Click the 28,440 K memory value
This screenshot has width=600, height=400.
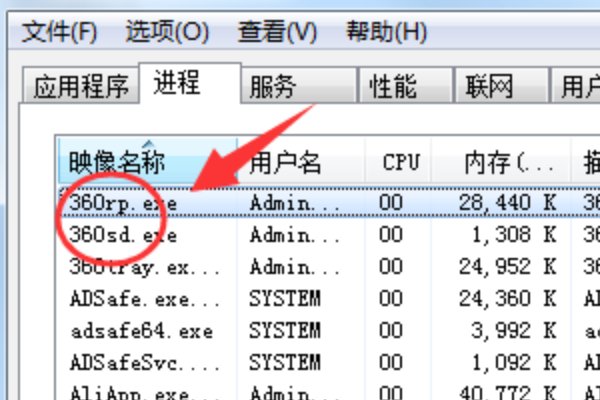point(507,202)
